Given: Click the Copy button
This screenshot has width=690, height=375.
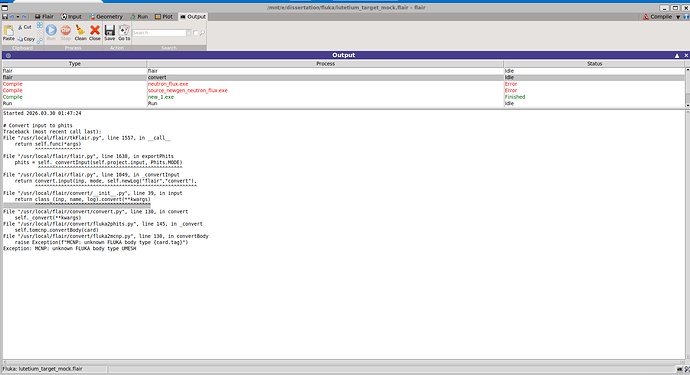Looking at the screenshot, I should (26, 39).
